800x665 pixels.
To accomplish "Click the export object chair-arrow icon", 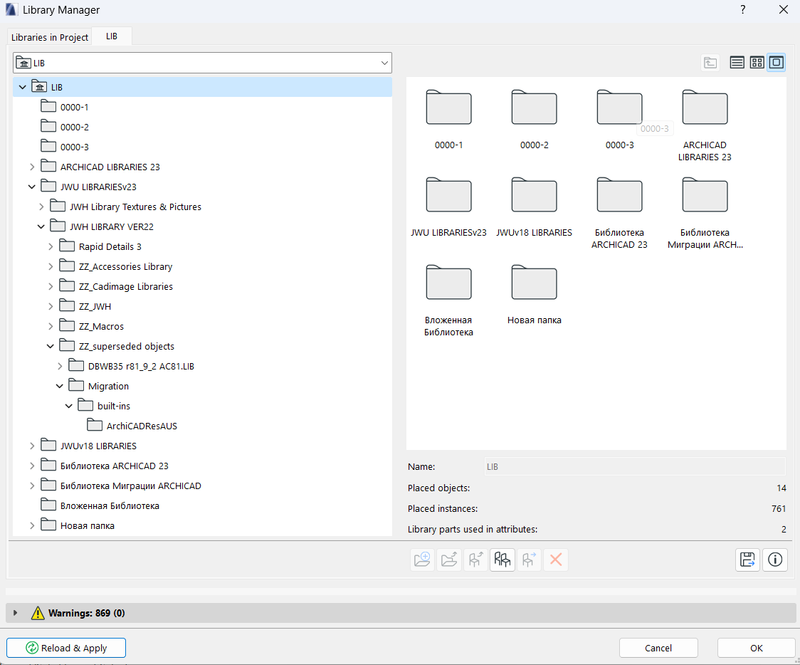I will click(x=529, y=560).
